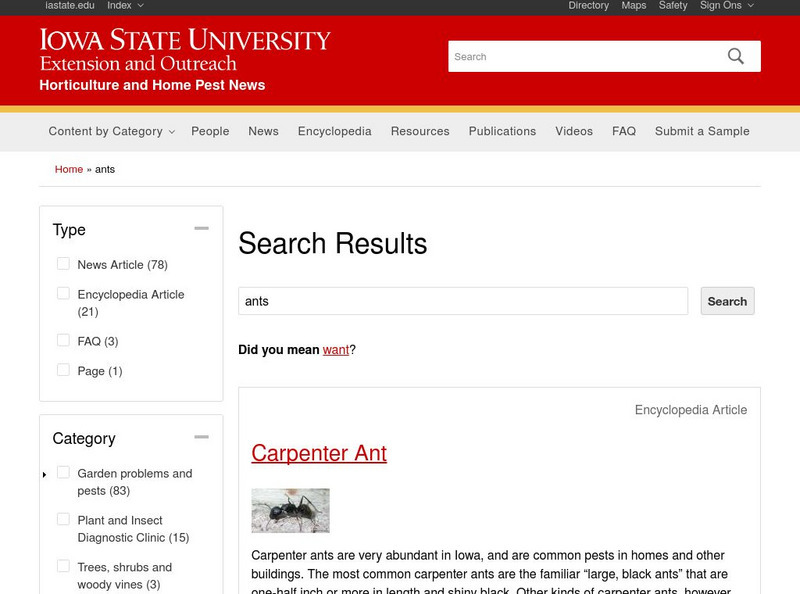Open Maps from the top bar
Viewport: 800px width, 594px height.
point(632,5)
